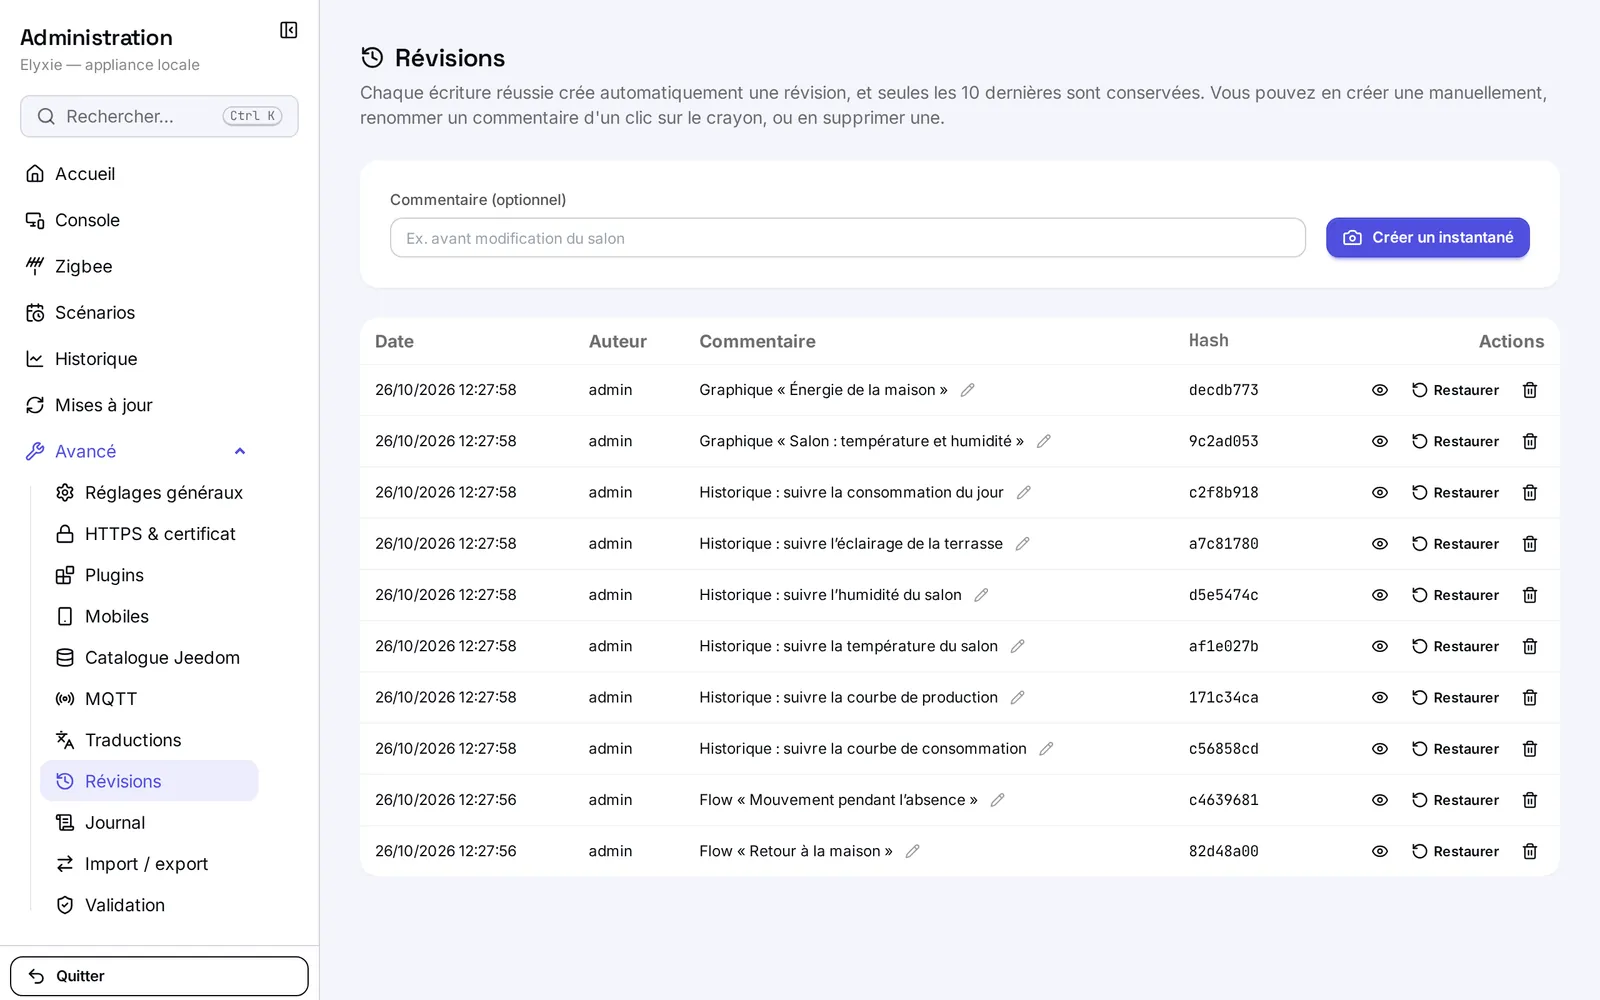Delete revision af1e027b
Viewport: 1600px width, 1000px height.
point(1529,646)
